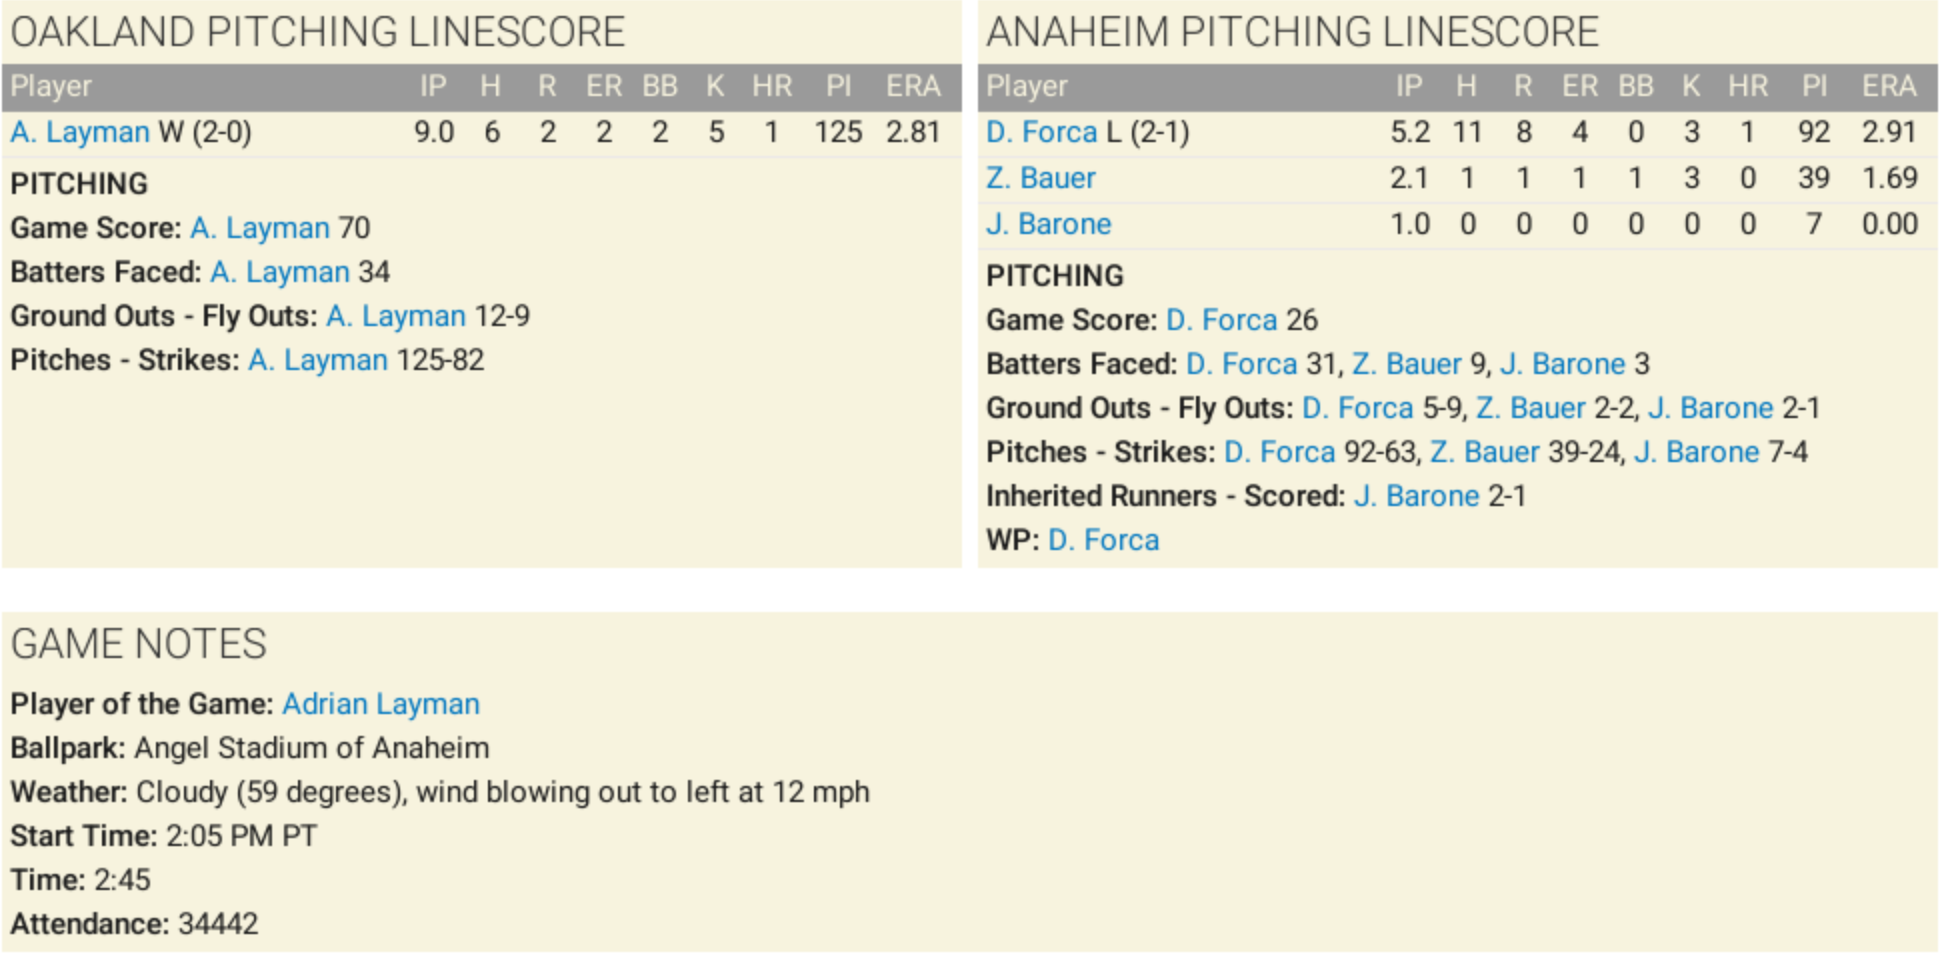Open Z. Bauer in Anaheim Batters Faced line
The width and height of the screenshot is (1942, 954).
tap(1407, 364)
